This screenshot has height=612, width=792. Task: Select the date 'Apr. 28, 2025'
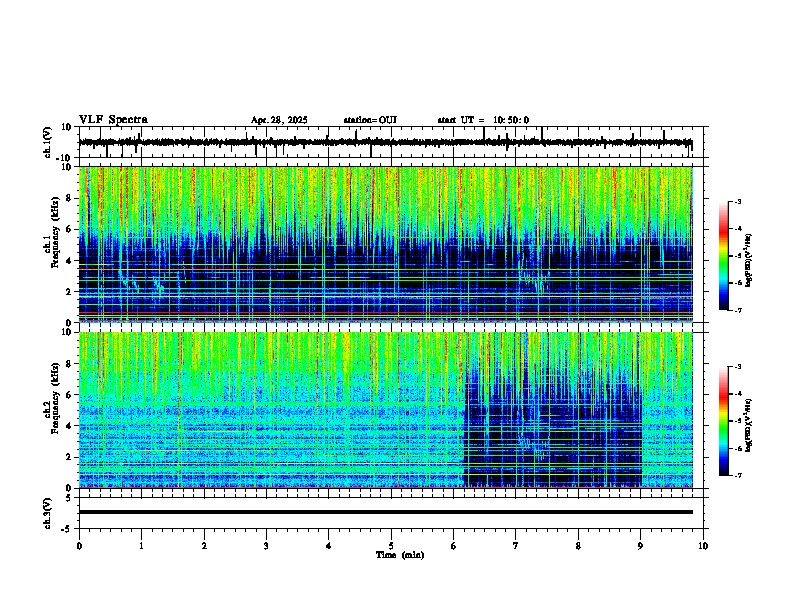[279, 120]
